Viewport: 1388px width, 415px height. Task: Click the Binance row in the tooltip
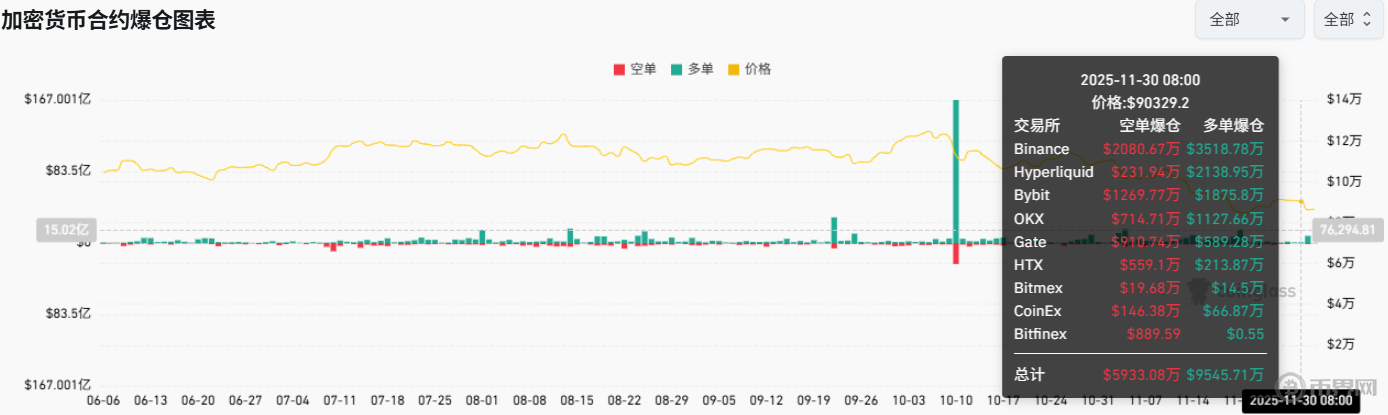pyautogui.click(x=1139, y=149)
